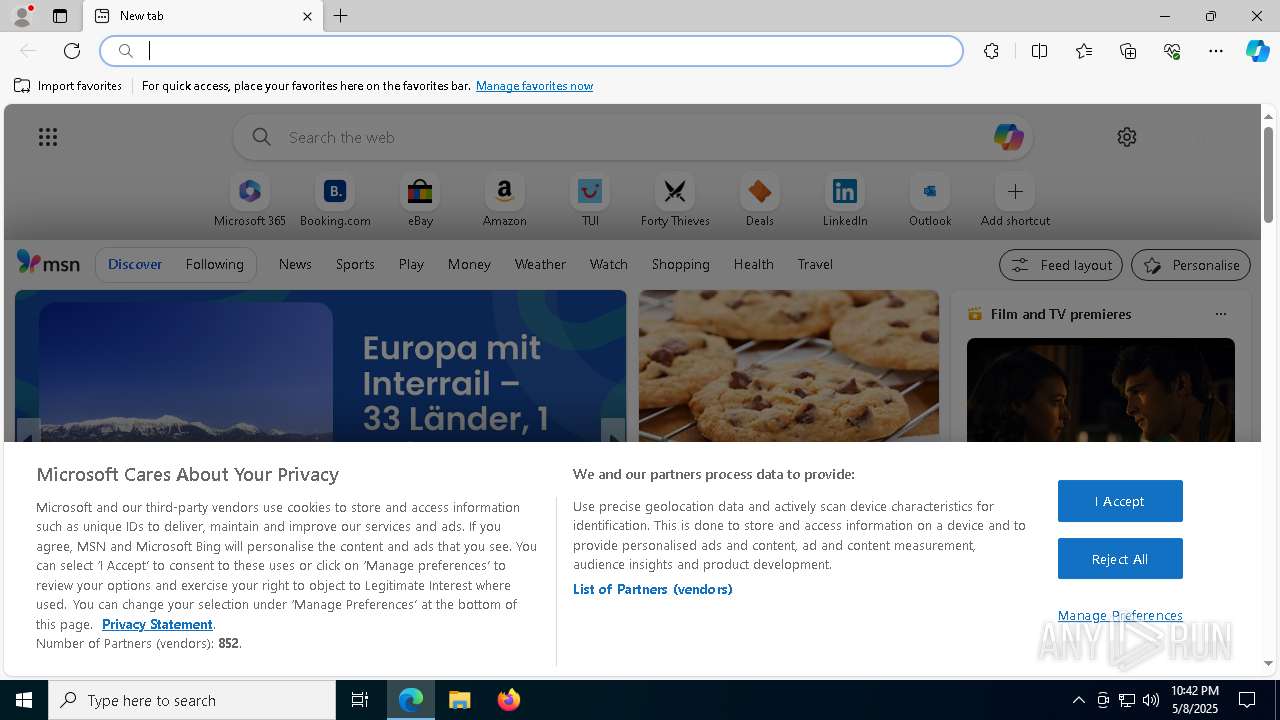Screen dimensions: 1280x720
Task: Open the News menu item
Action: coord(295,264)
